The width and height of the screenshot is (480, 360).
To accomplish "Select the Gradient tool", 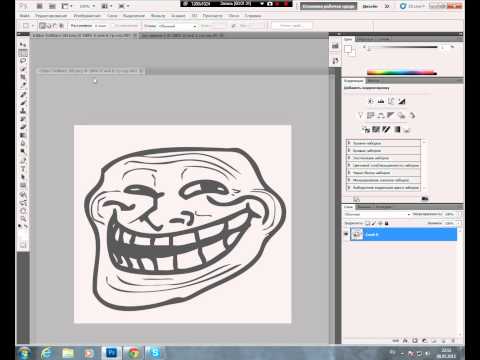I will 23,135.
